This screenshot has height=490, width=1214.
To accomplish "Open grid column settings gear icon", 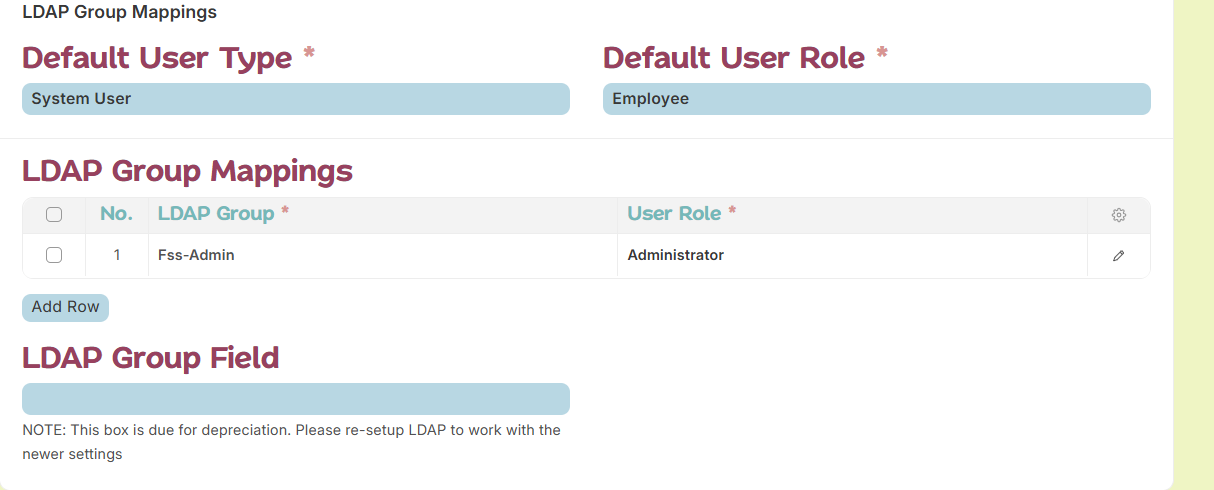I will 1118,215.
